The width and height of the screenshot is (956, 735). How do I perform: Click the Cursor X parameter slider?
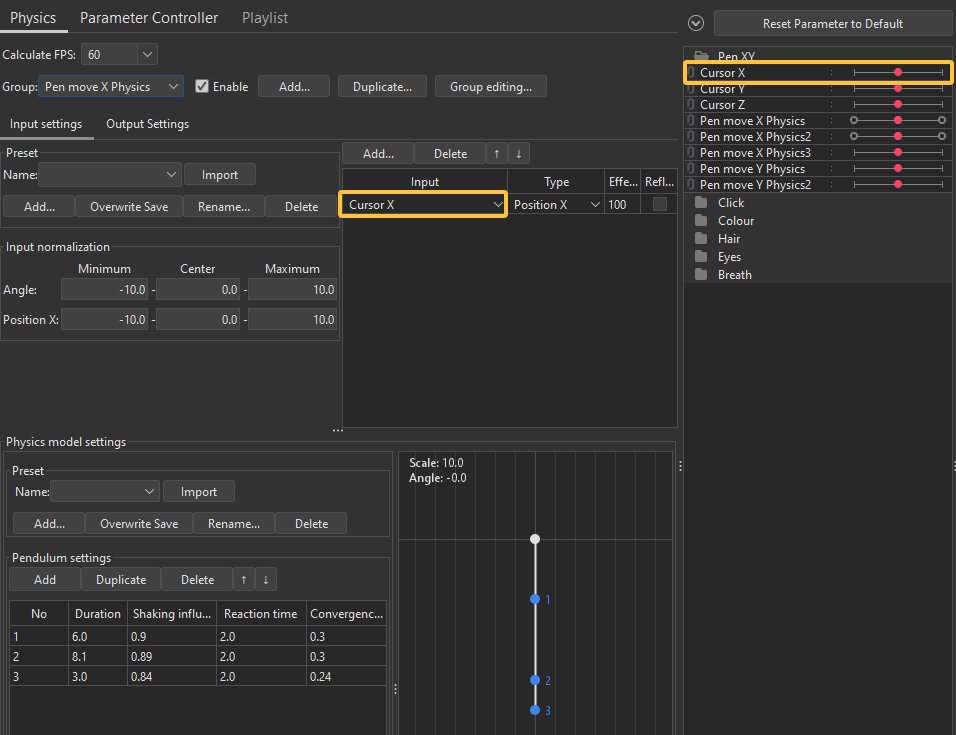[898, 73]
